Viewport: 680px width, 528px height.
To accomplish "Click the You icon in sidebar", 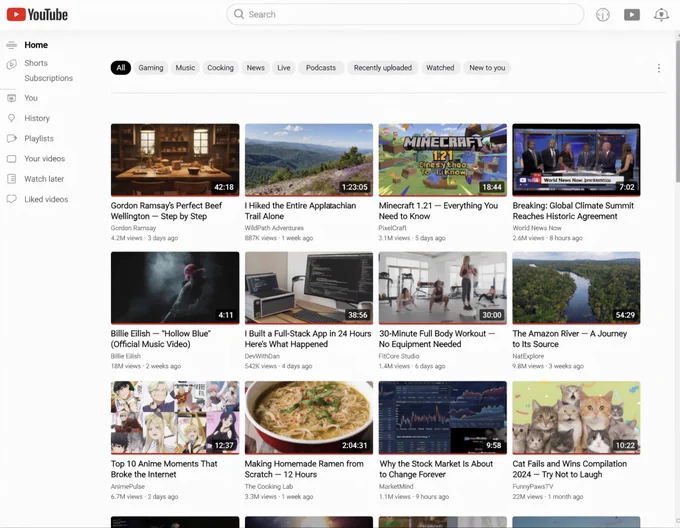I will (x=12, y=98).
